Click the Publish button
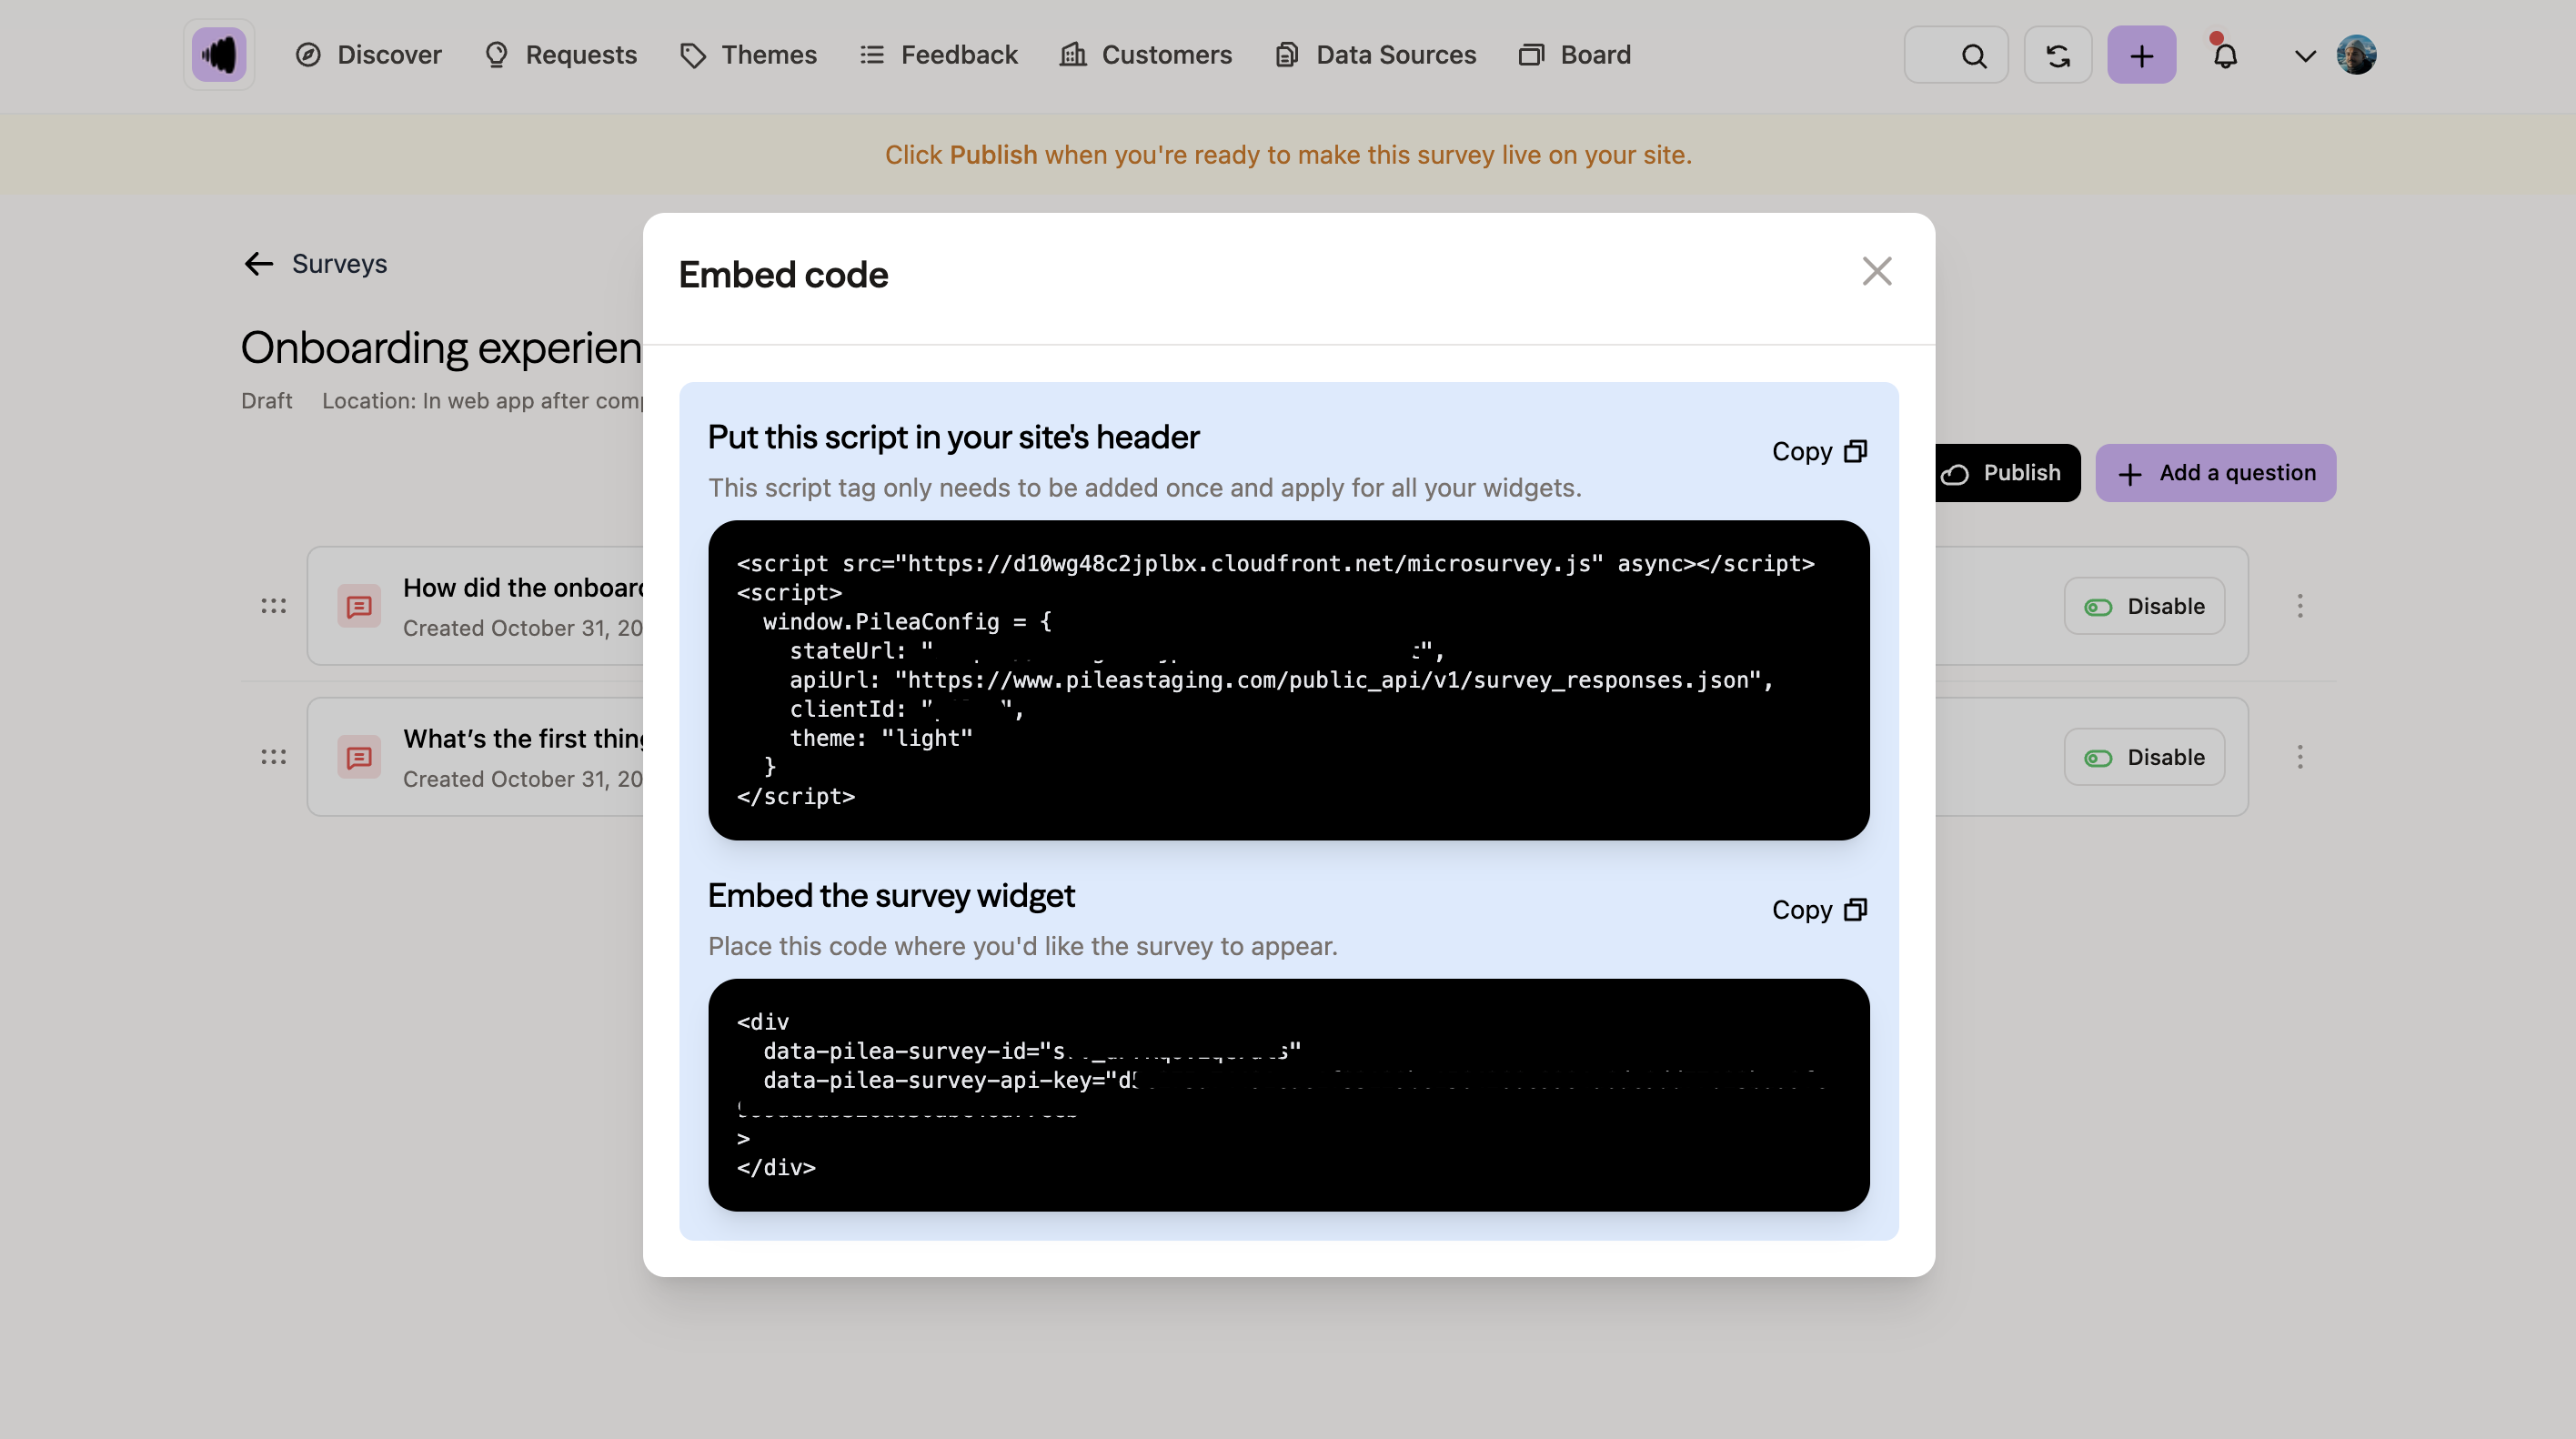This screenshot has height=1439, width=2576. [x=2002, y=473]
